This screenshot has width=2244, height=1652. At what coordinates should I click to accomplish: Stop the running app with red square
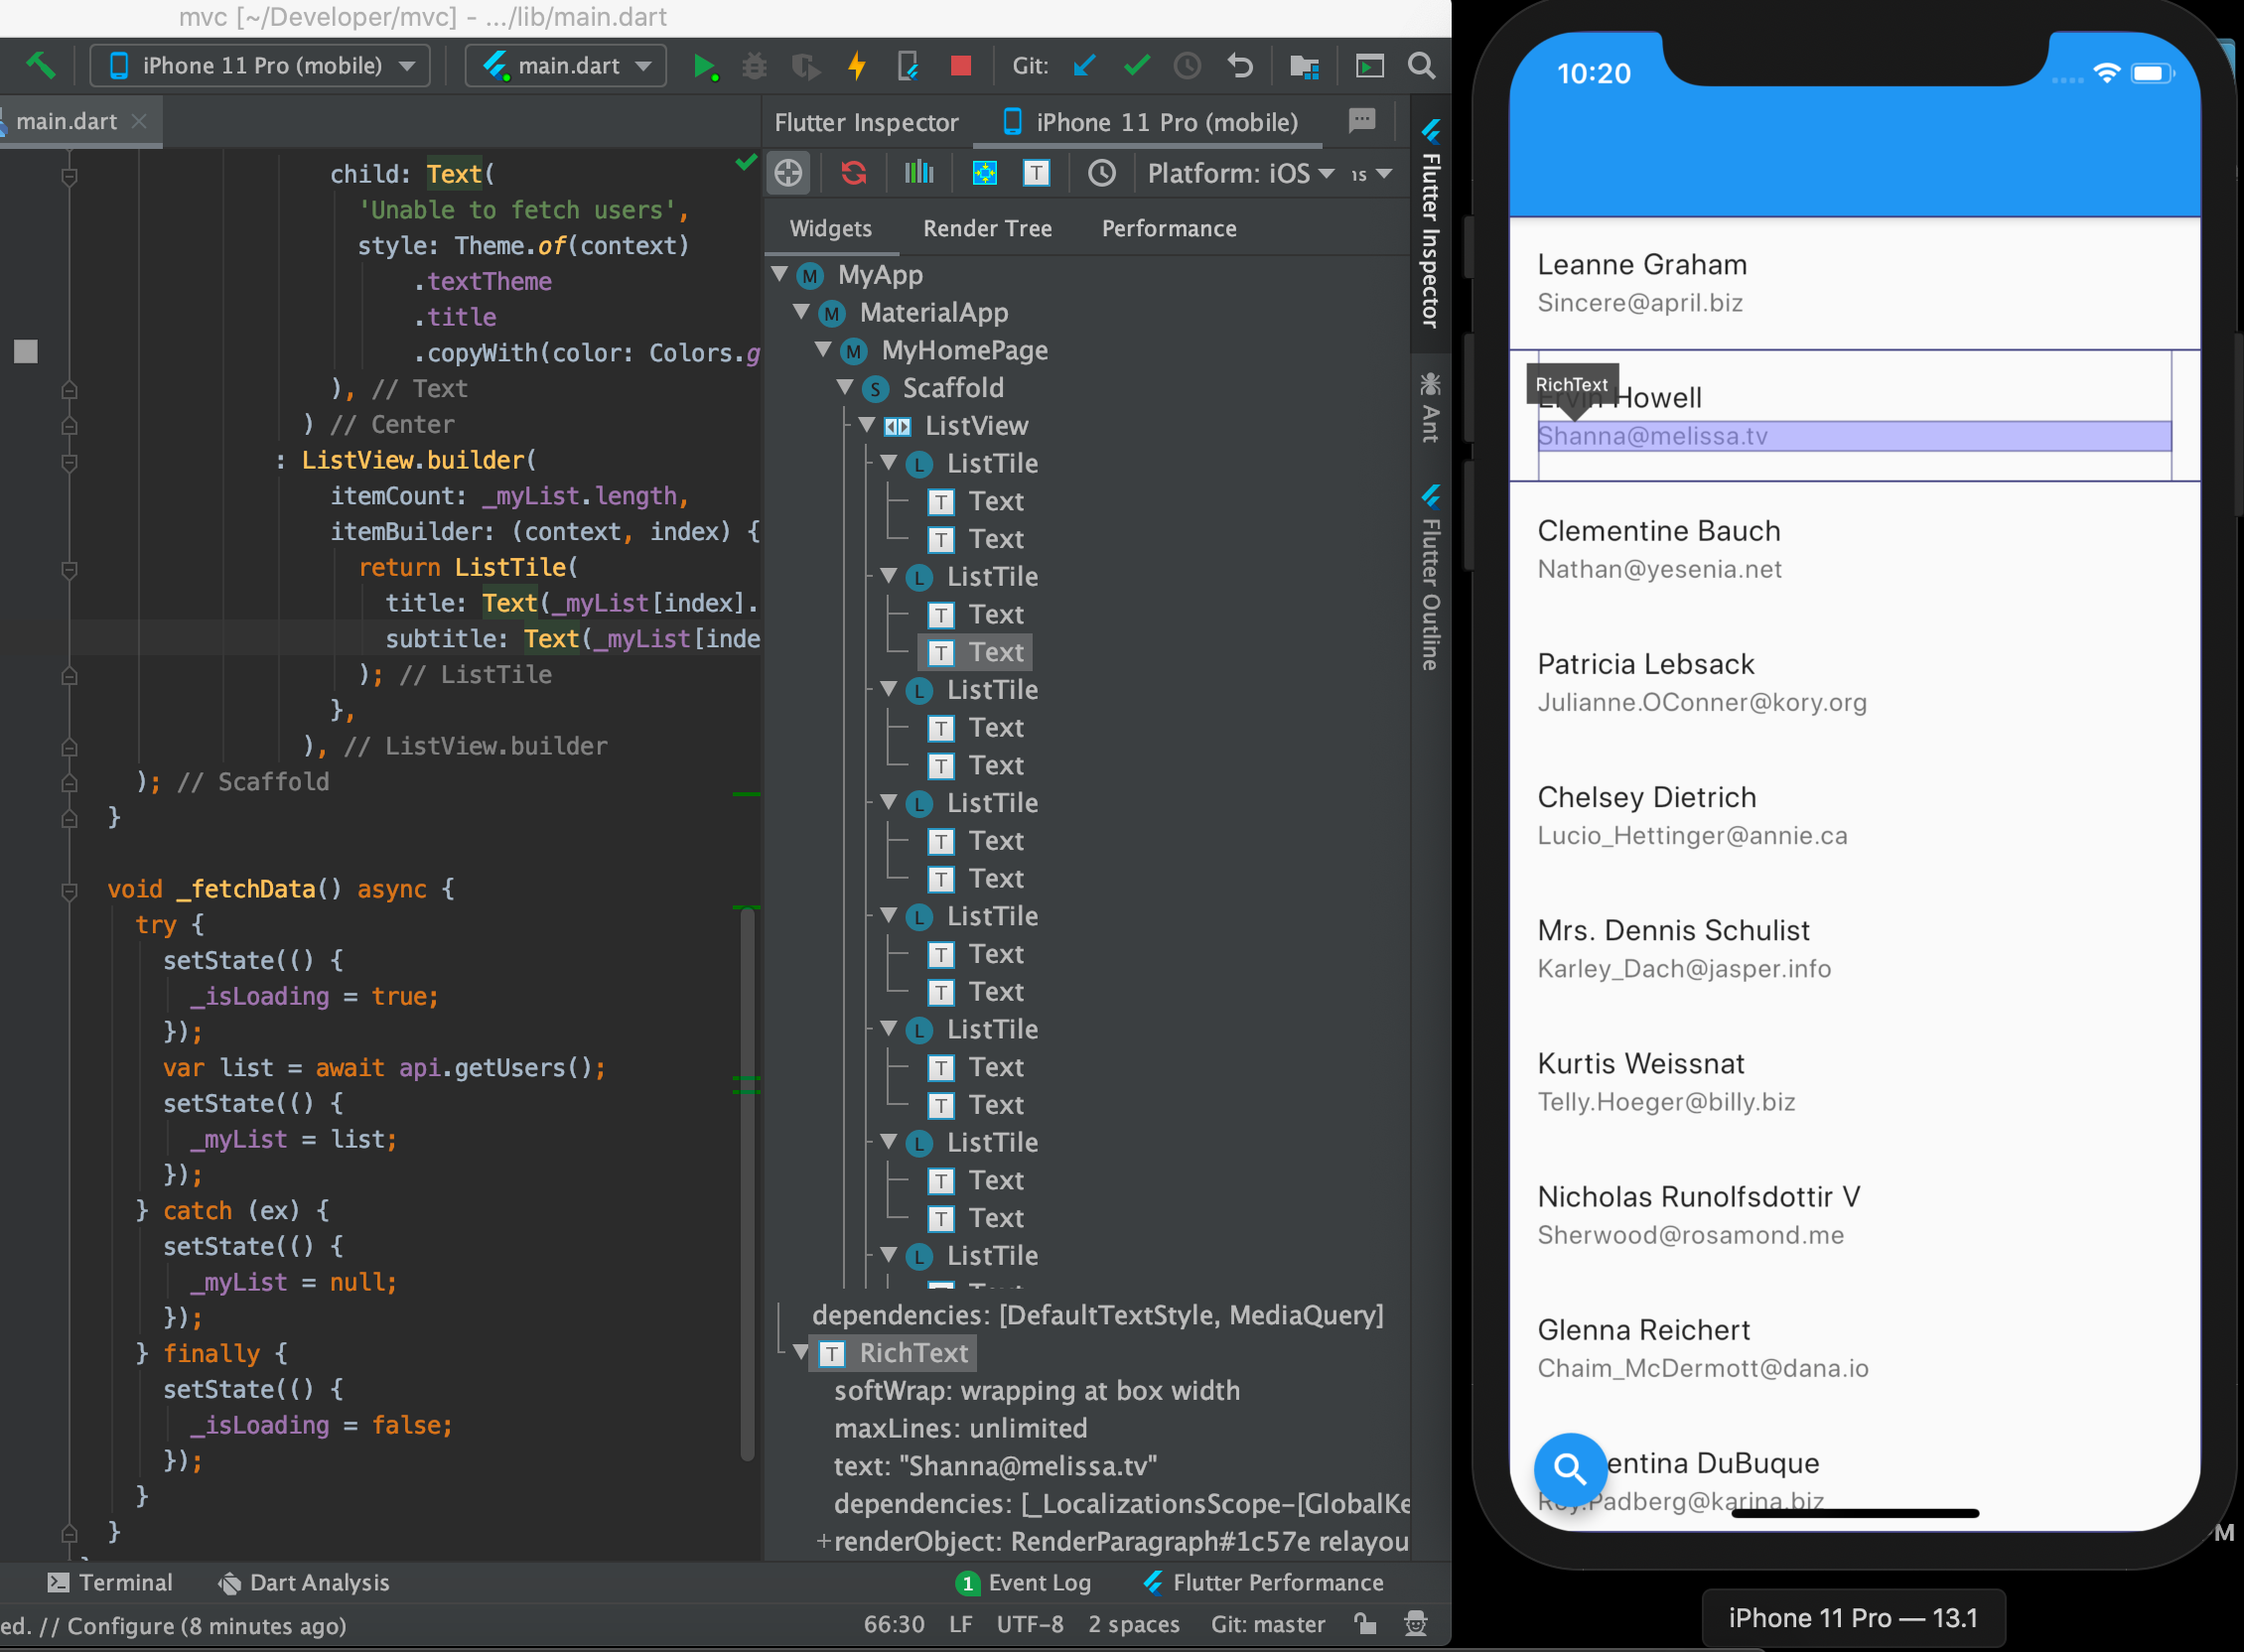(962, 65)
